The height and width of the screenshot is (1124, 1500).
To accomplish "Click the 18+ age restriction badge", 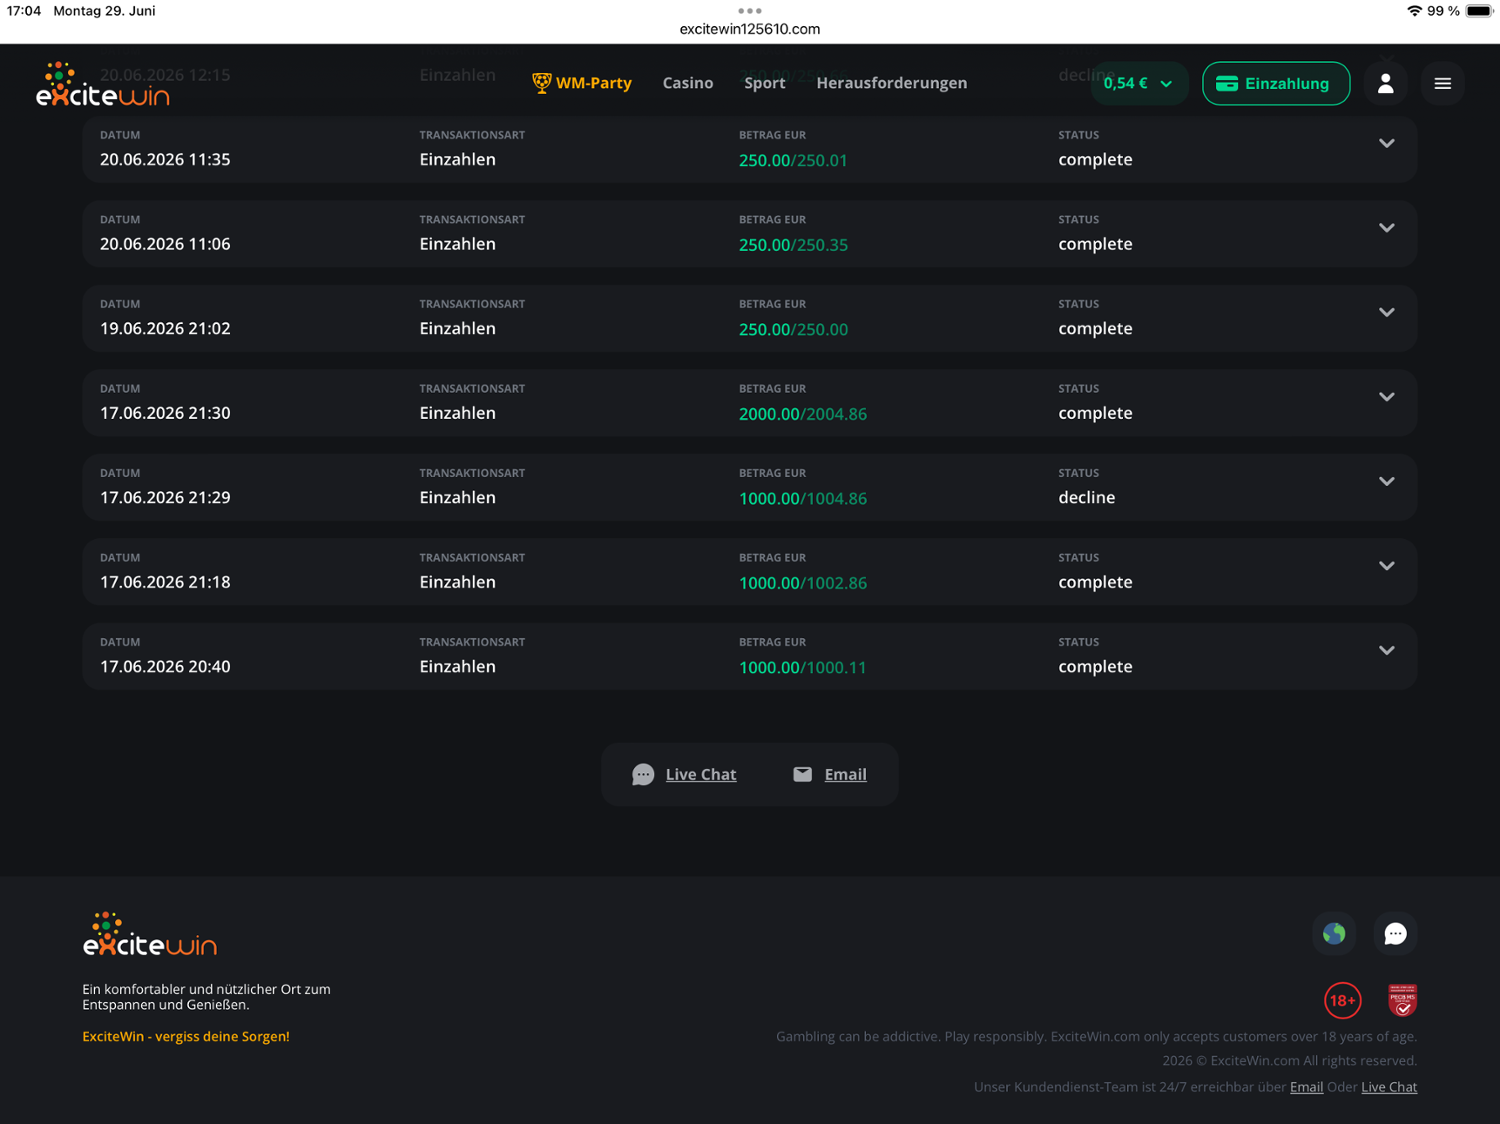I will click(1342, 1000).
